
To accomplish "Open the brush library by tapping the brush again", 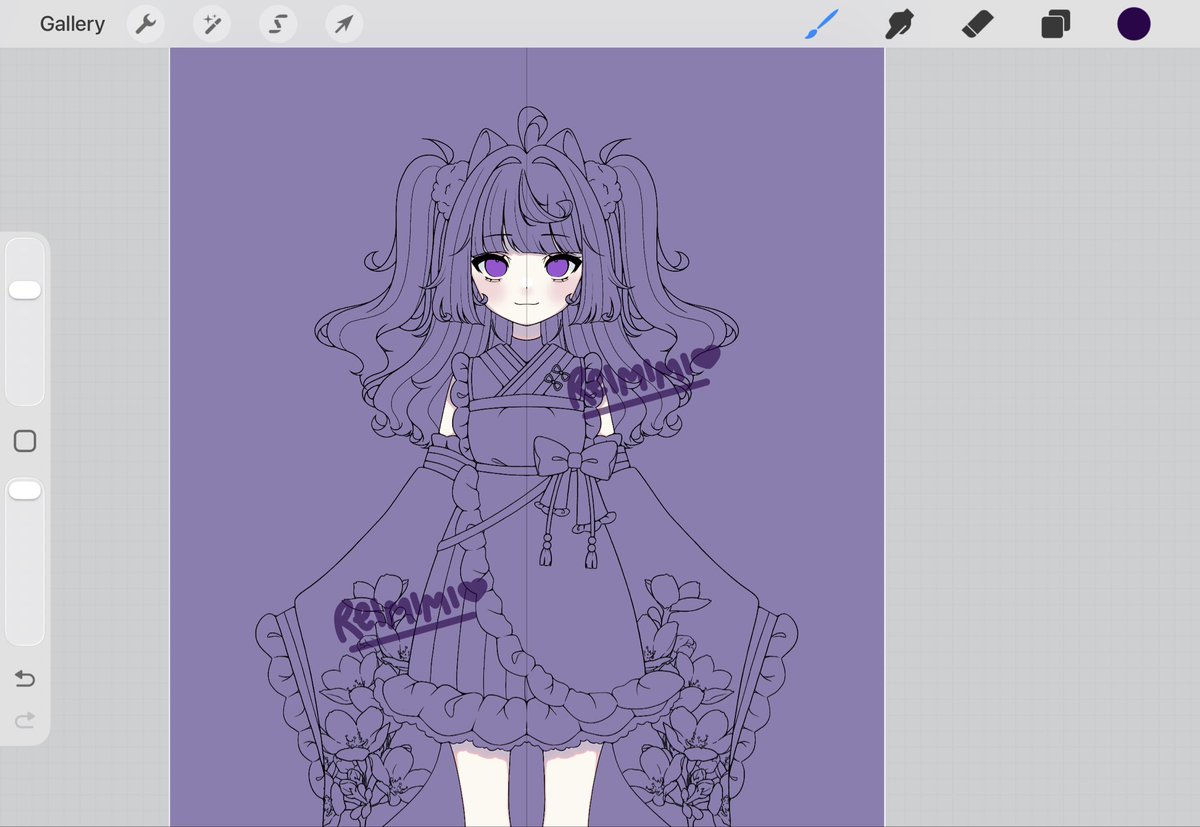I will point(822,23).
